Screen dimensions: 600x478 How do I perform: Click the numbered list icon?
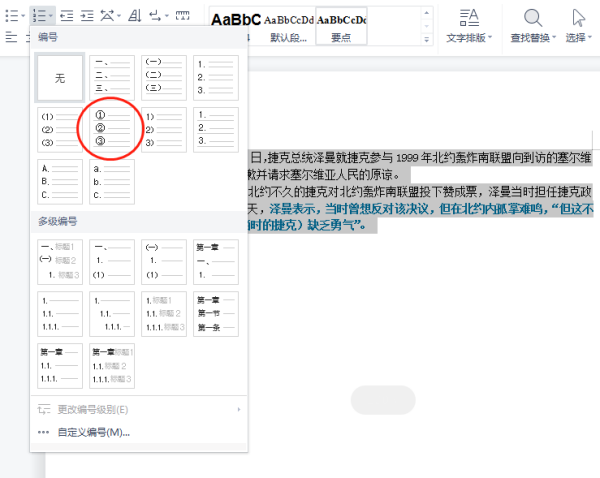(39, 16)
